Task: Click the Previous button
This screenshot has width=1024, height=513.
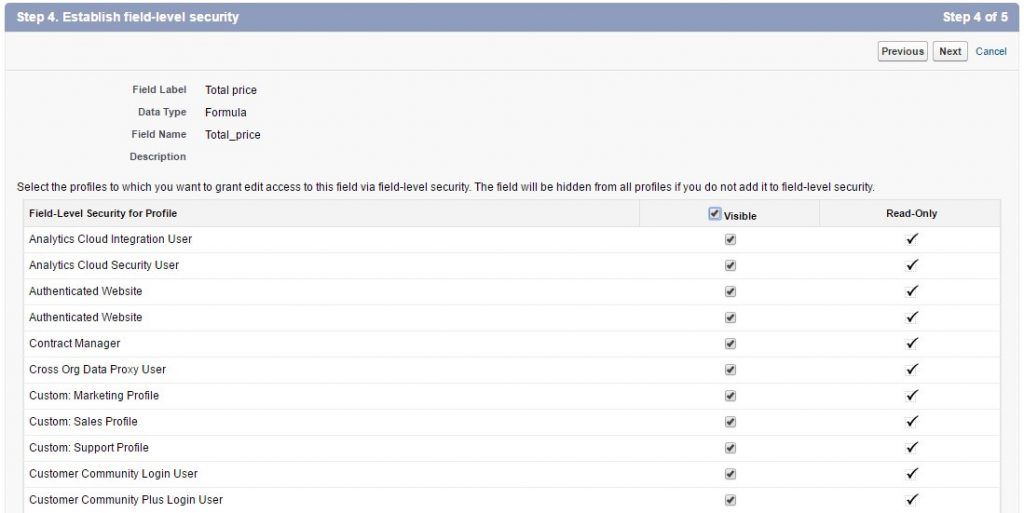Action: (x=902, y=51)
